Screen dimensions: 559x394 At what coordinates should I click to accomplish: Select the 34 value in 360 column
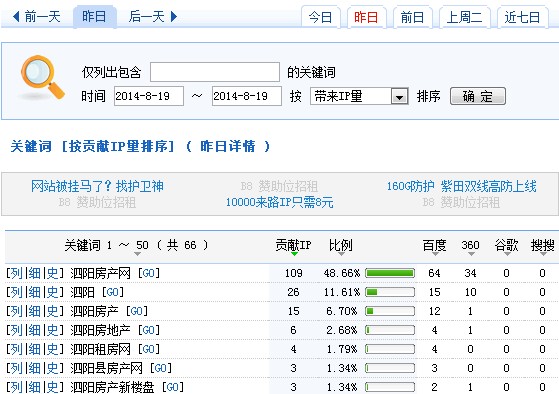point(471,273)
